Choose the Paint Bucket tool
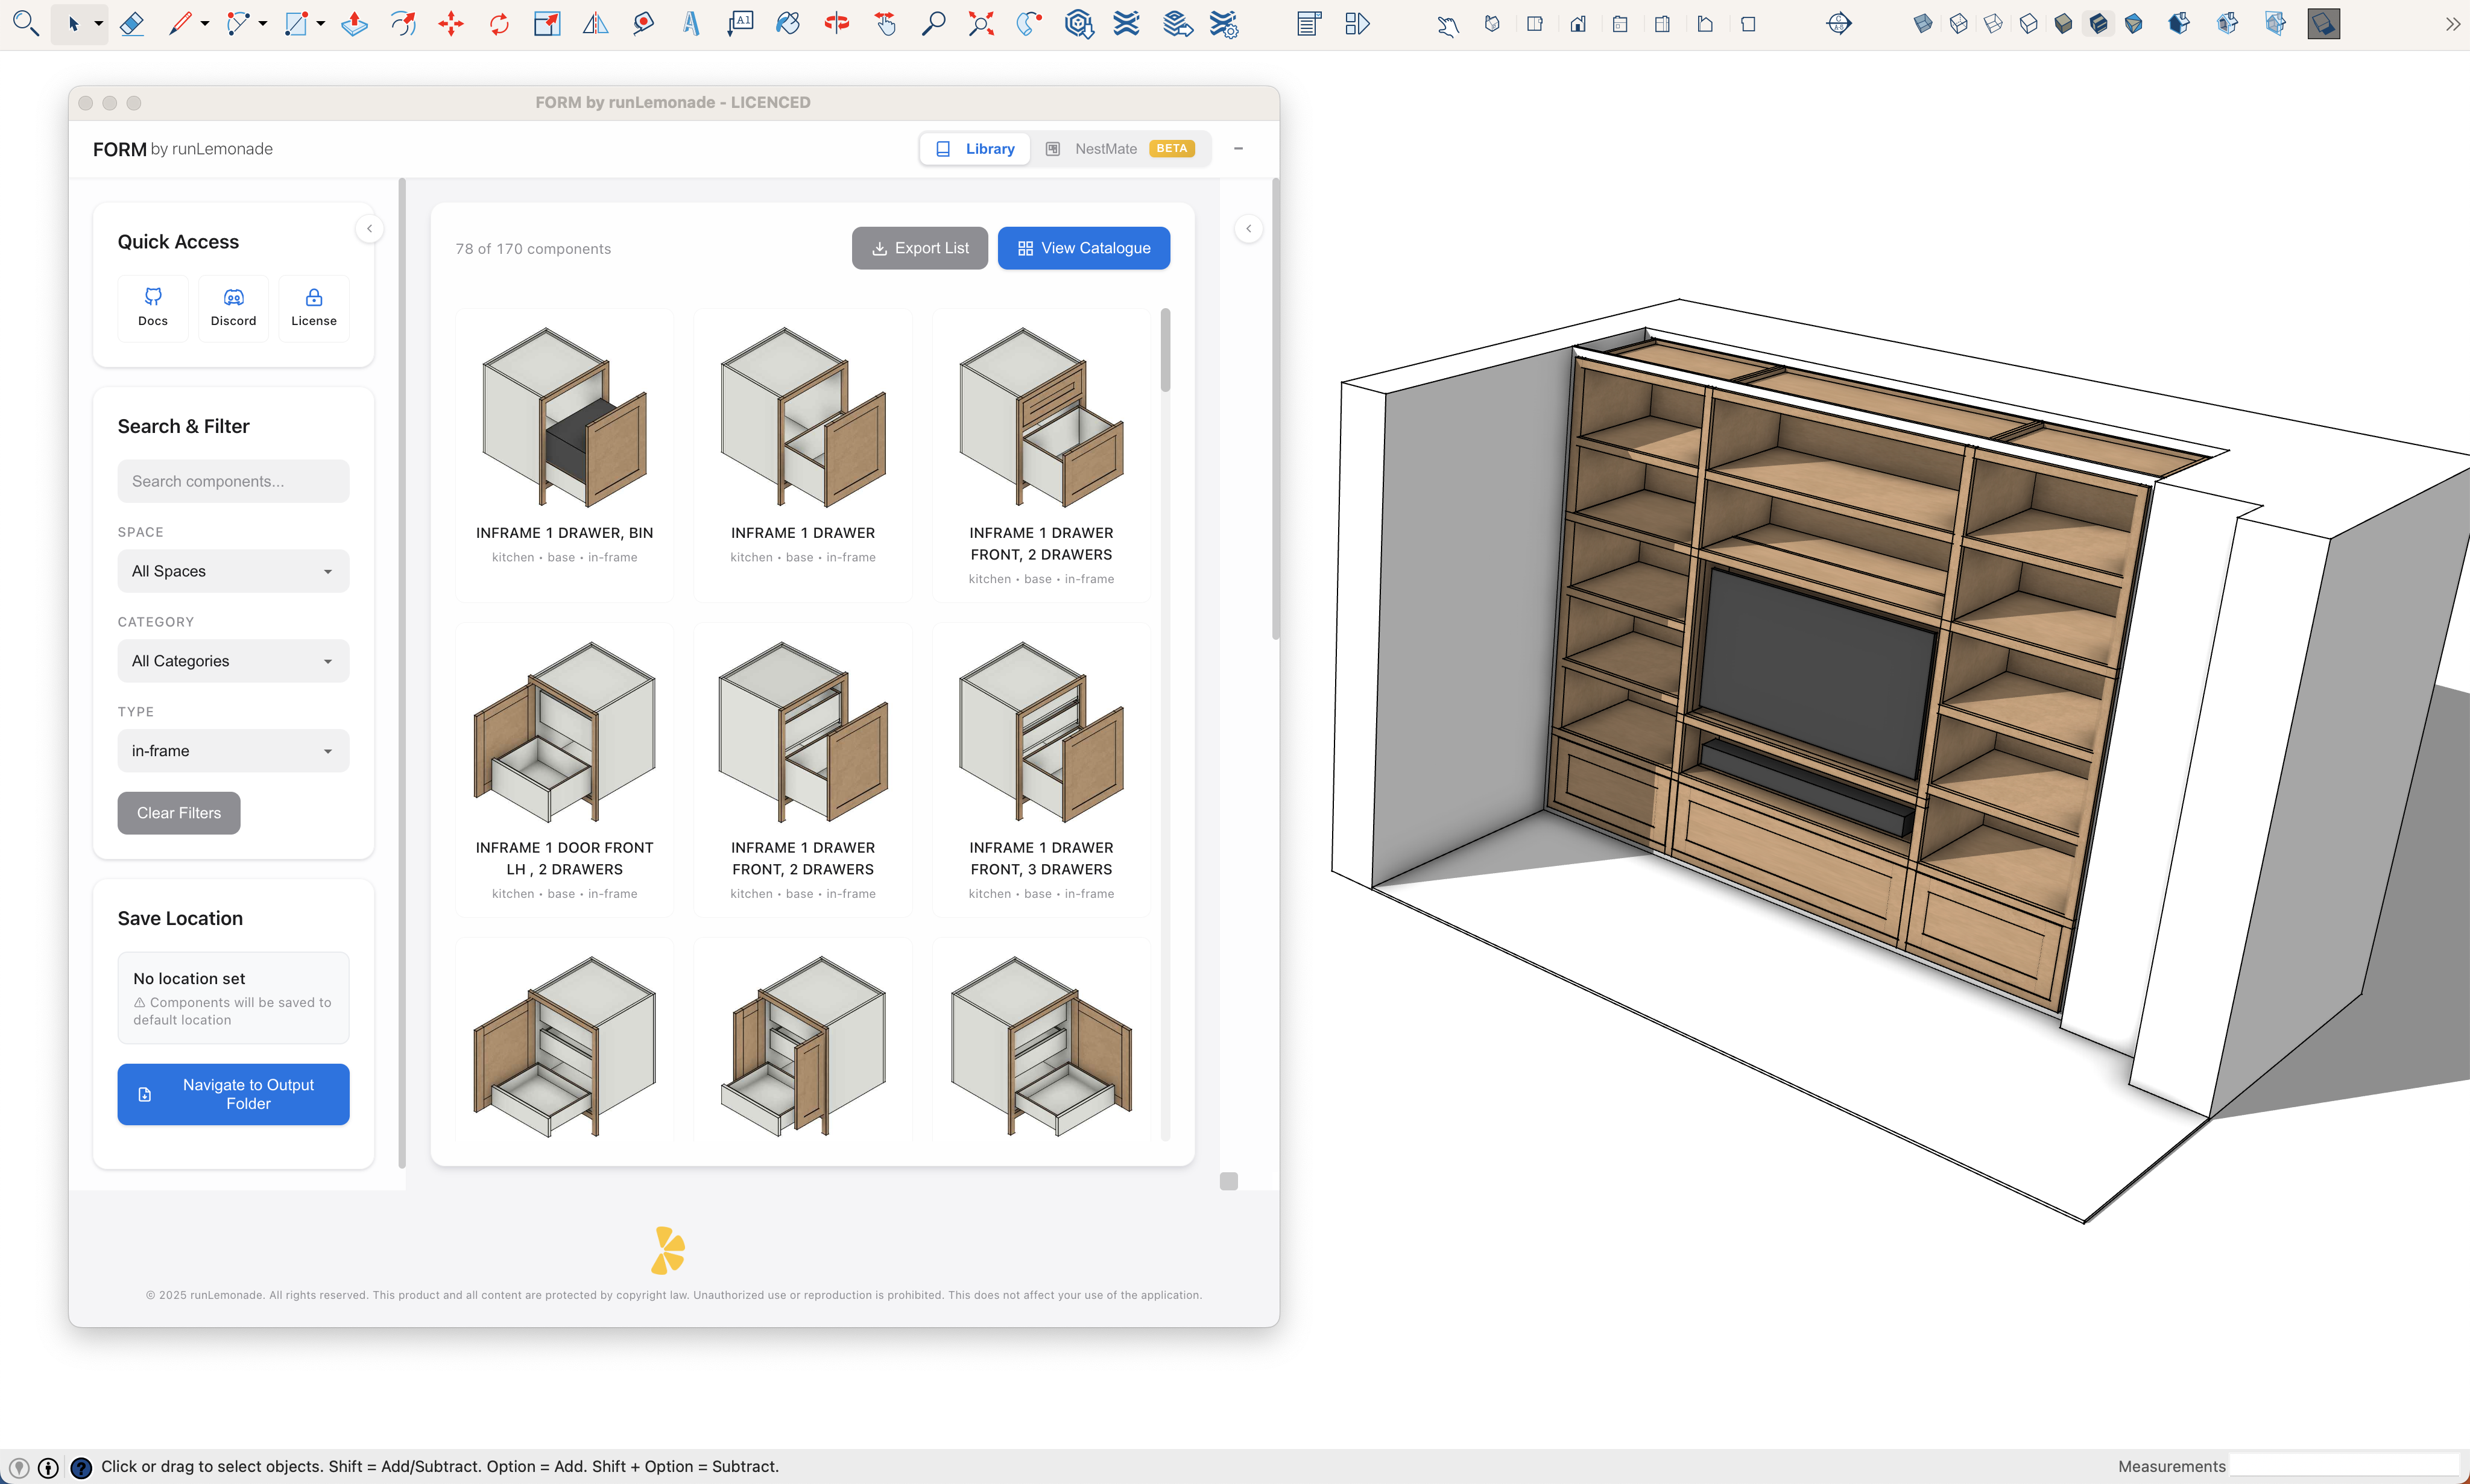Viewport: 2470px width, 1484px height. (788, 24)
